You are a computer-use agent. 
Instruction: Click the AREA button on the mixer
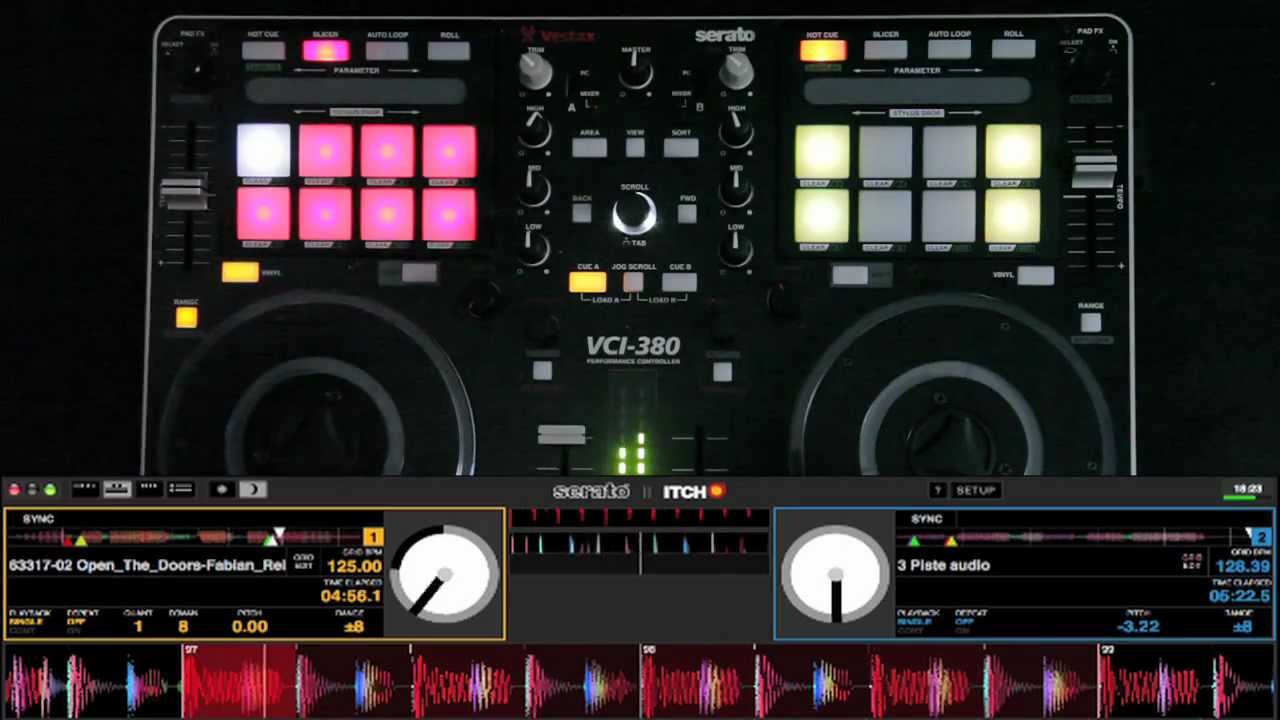coord(590,148)
